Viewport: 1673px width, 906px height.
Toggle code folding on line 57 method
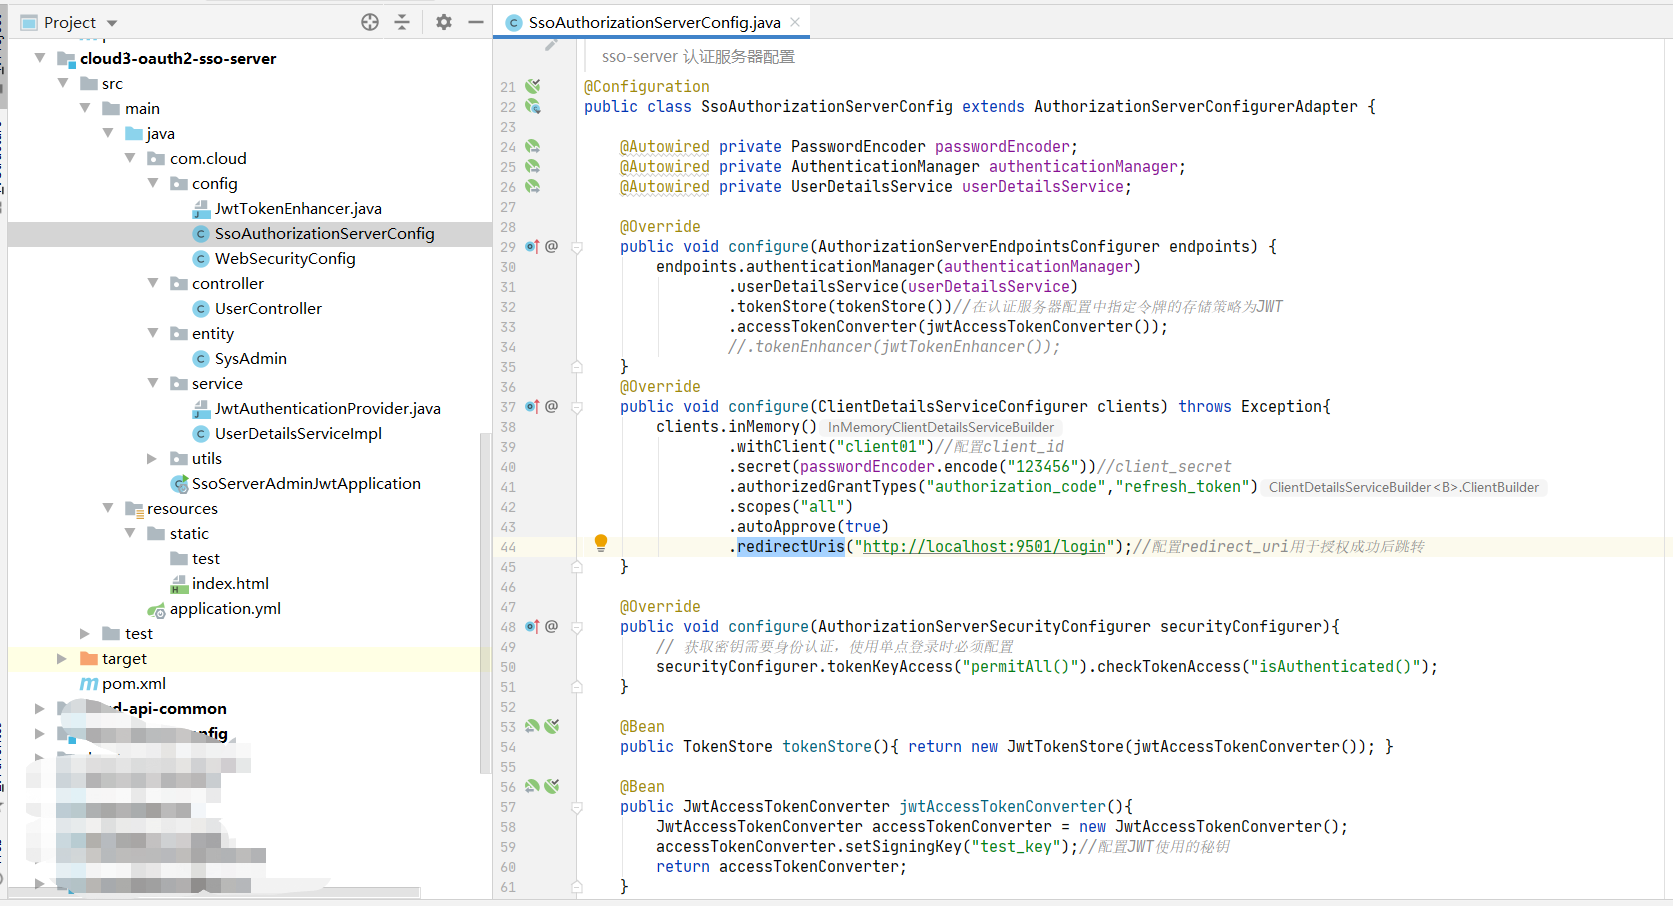click(x=577, y=807)
